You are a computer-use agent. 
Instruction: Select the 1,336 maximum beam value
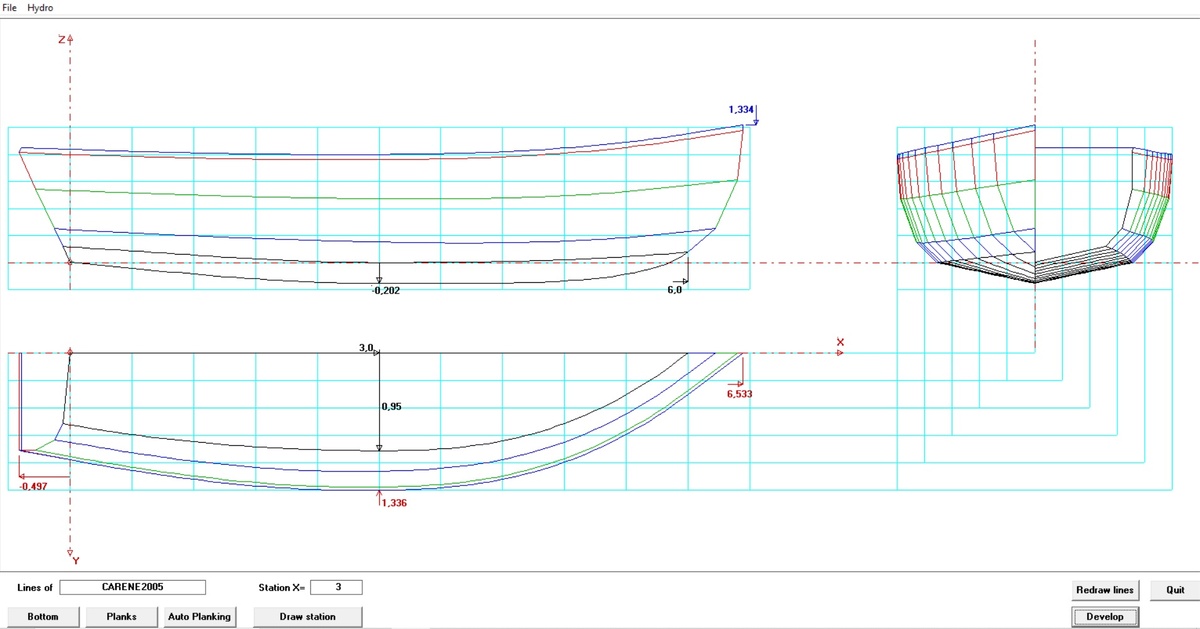point(394,503)
